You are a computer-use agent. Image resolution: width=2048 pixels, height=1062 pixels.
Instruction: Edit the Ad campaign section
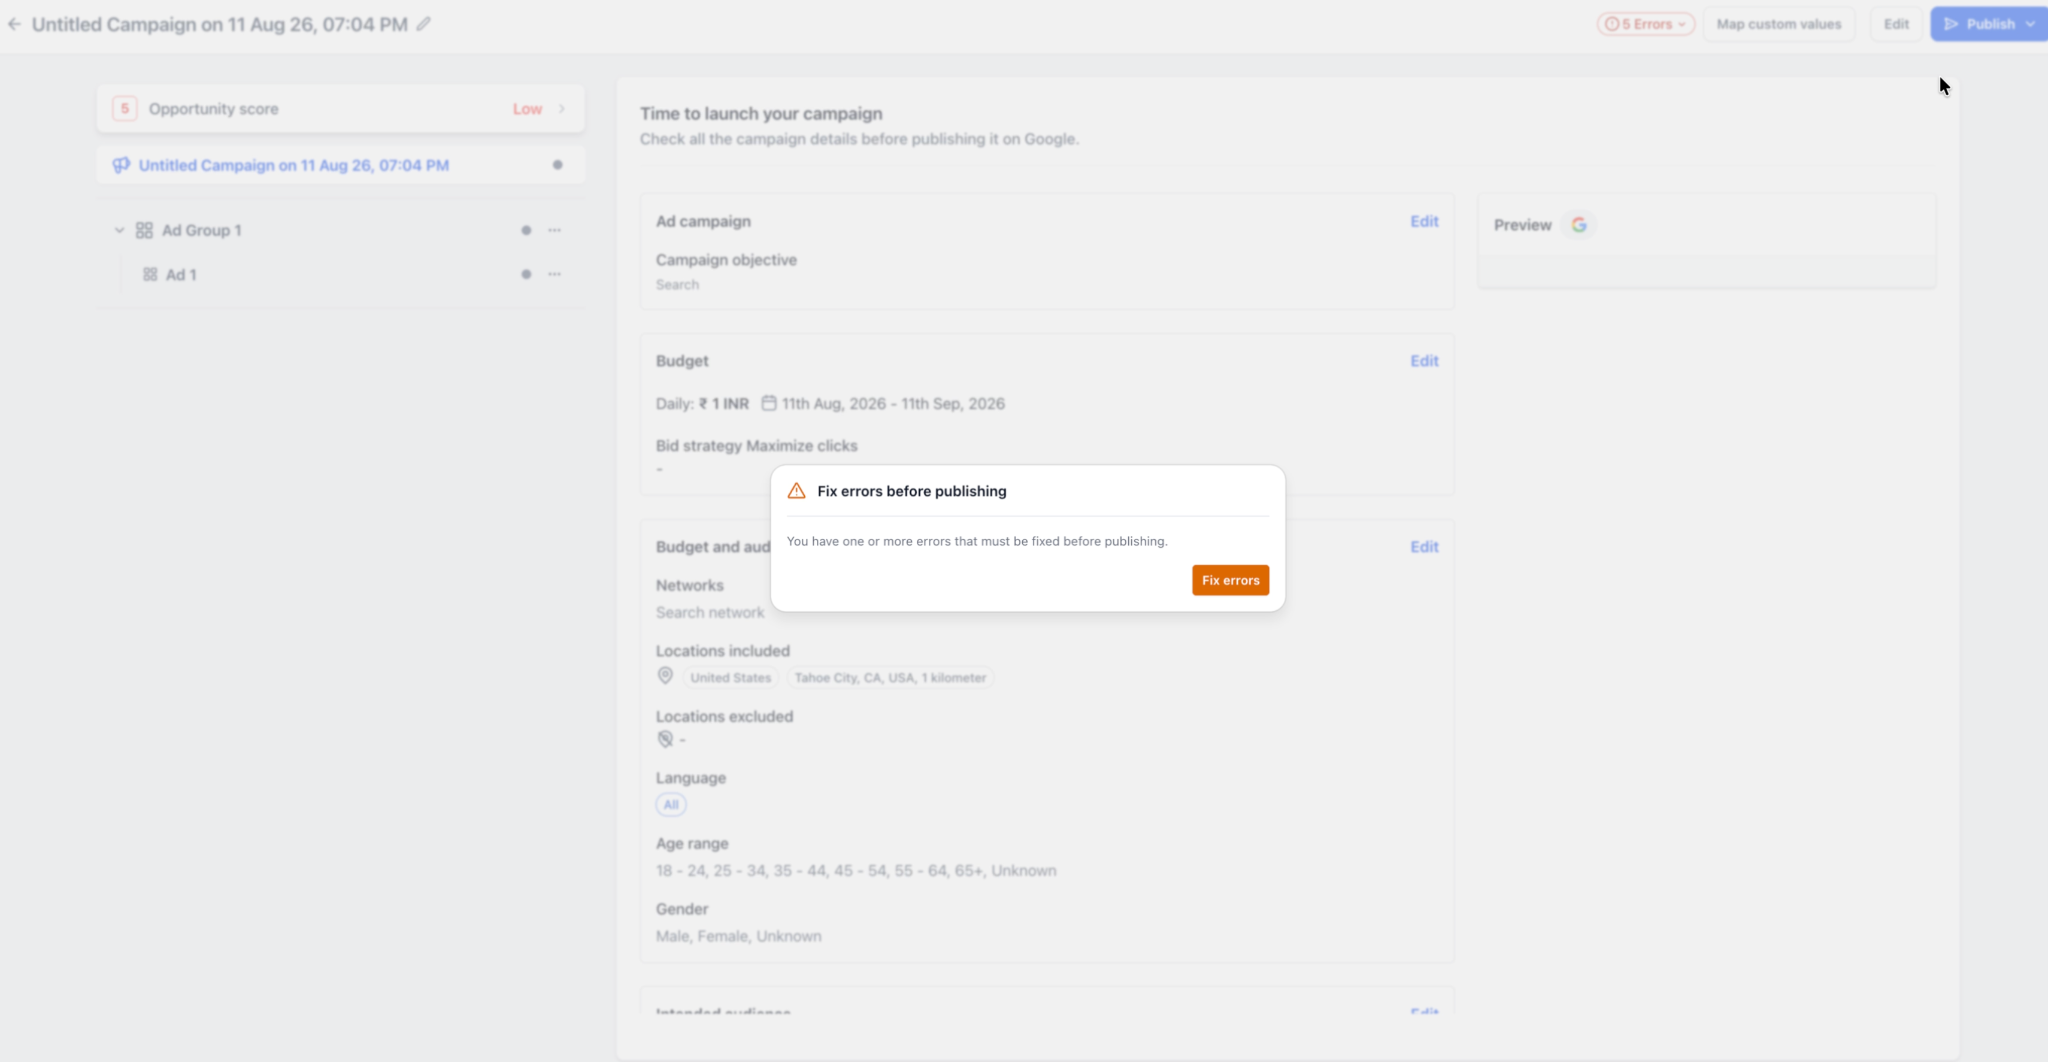[x=1424, y=221]
